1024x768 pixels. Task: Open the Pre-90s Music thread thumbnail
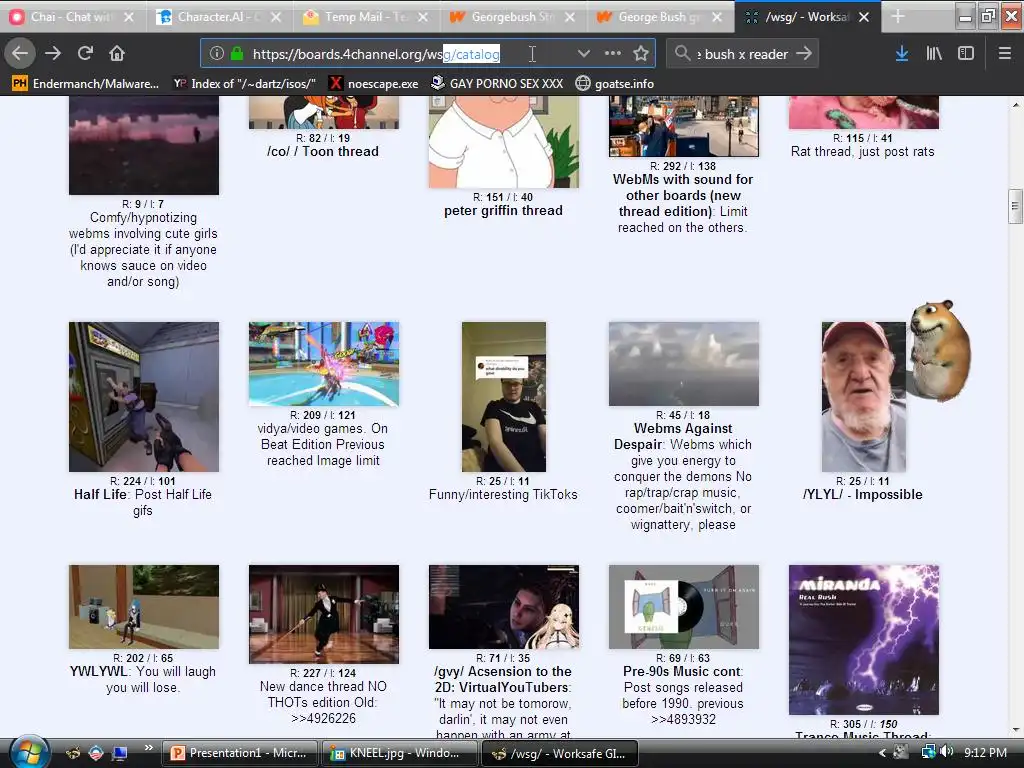[684, 607]
